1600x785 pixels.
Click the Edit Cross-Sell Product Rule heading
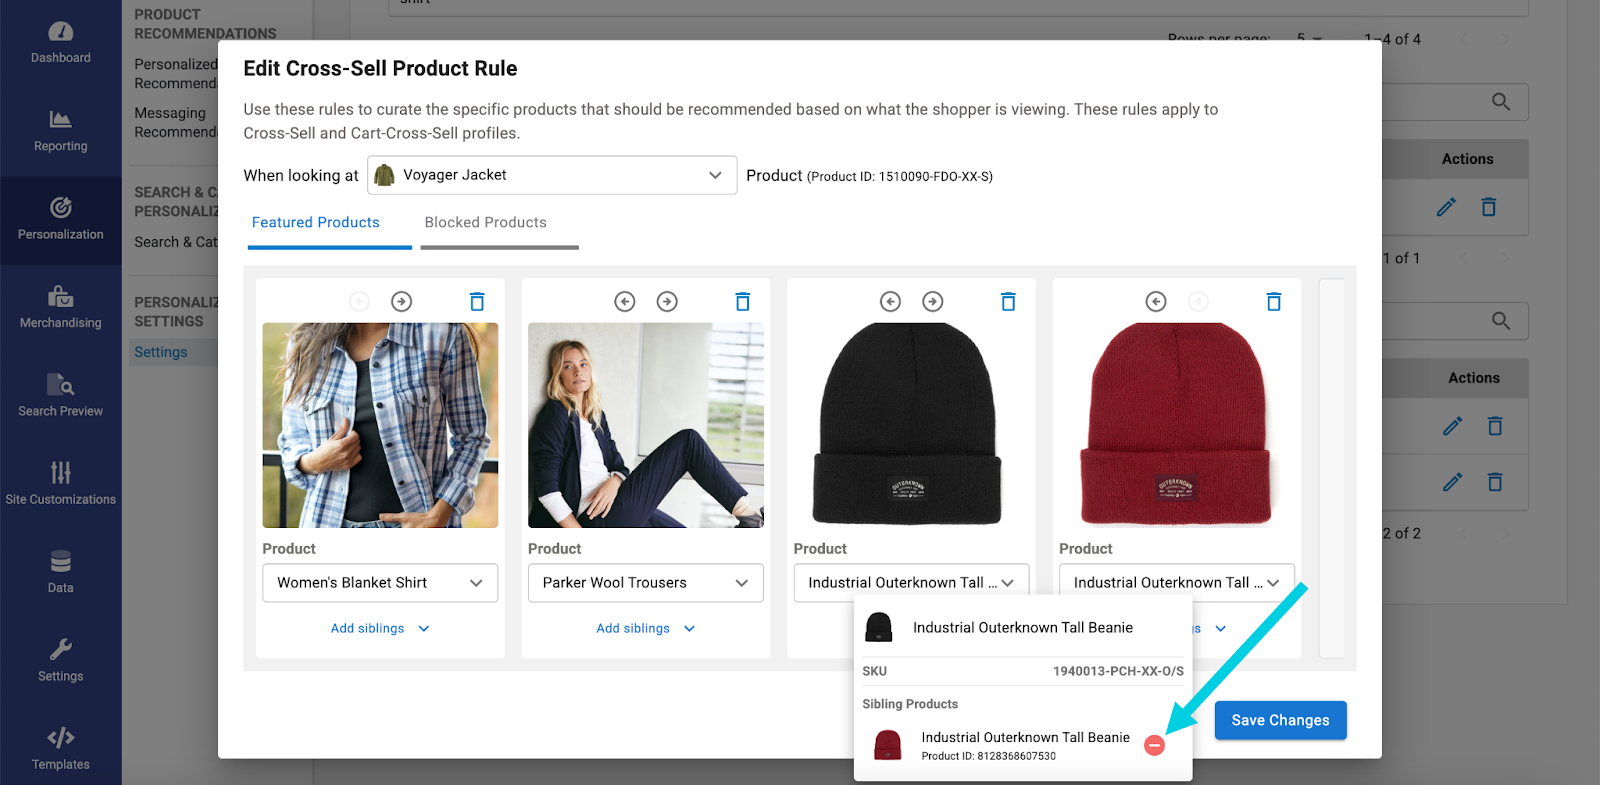[x=380, y=69]
